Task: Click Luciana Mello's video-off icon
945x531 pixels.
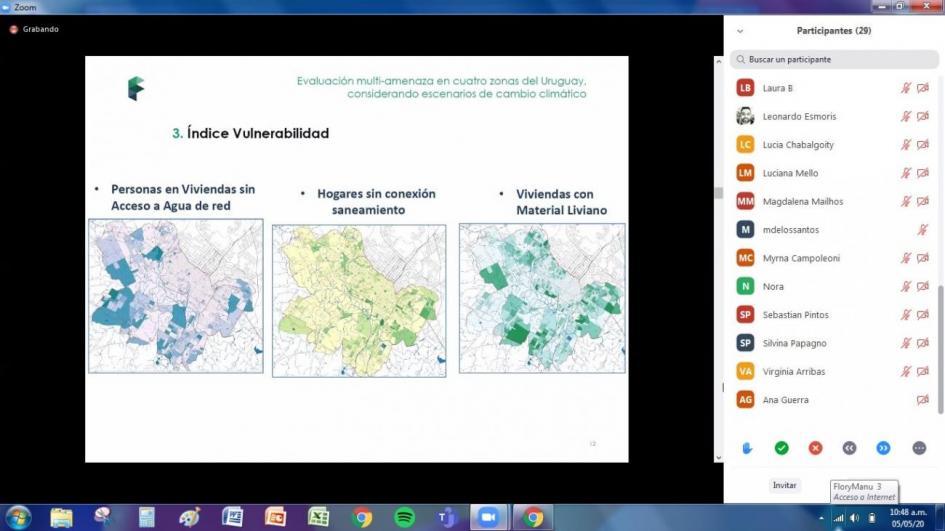Action: (923, 173)
